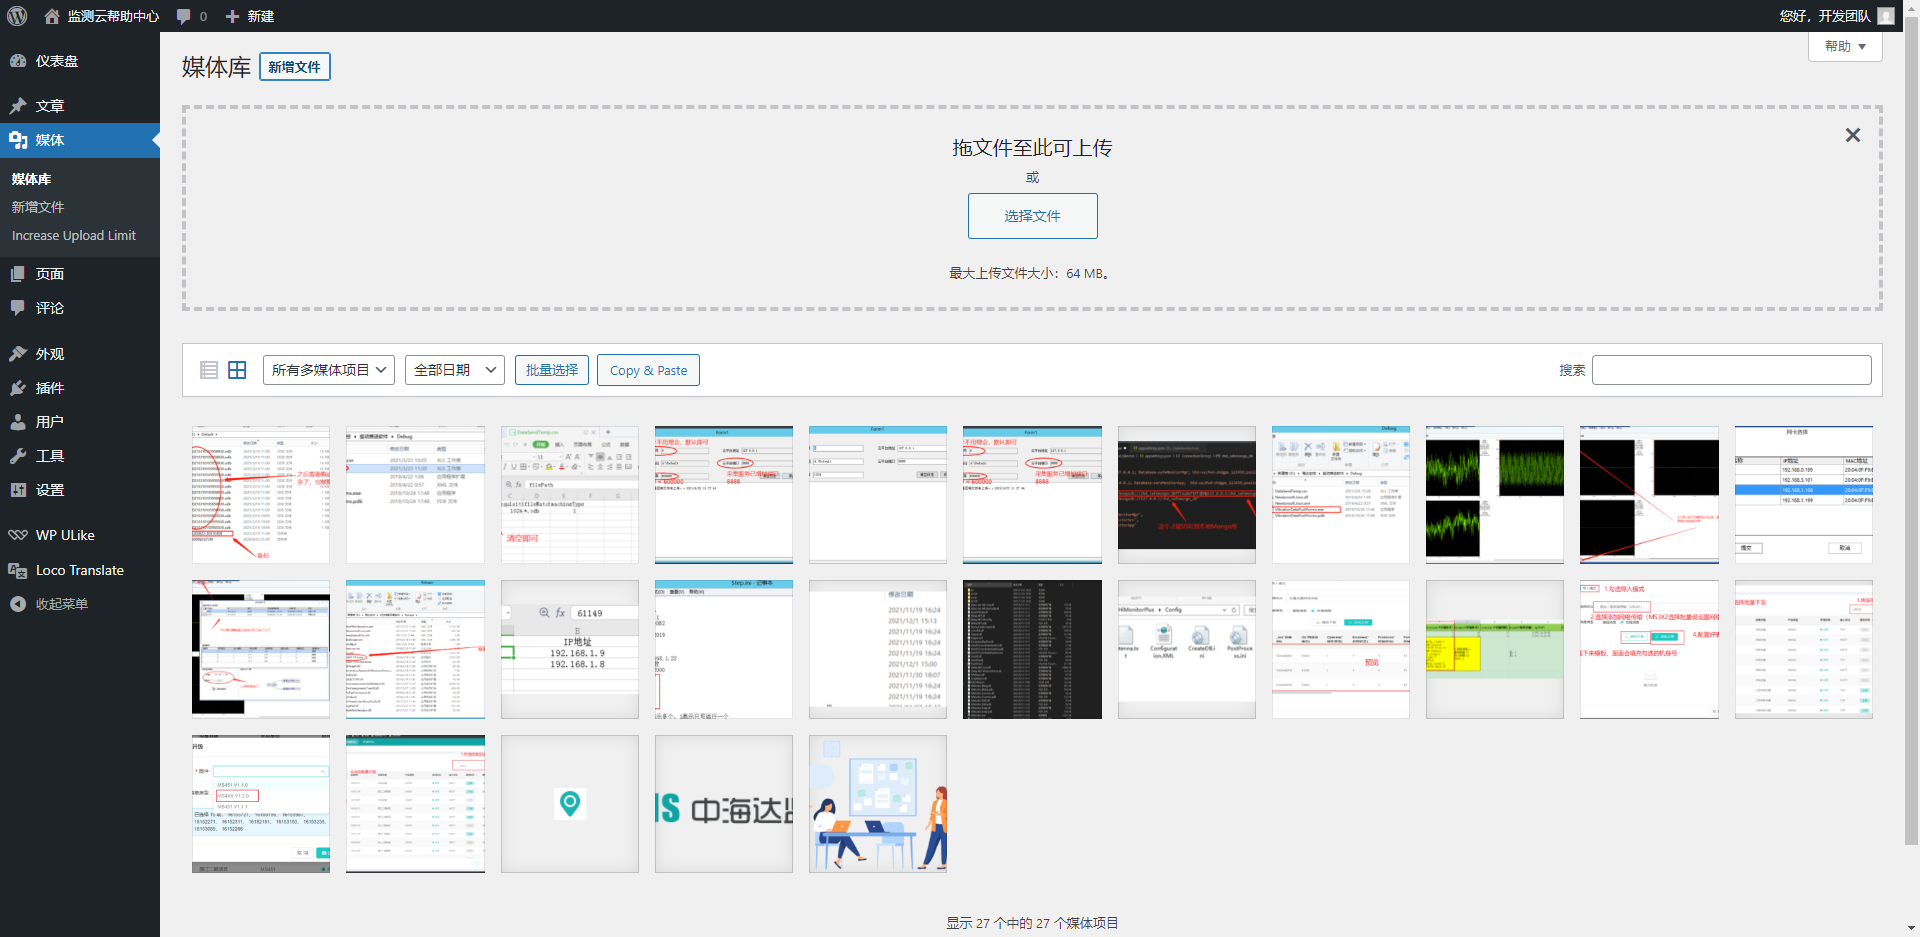Open the Plugins (插件) sidebar menu
Viewport: 1920px width, 937px height.
49,388
